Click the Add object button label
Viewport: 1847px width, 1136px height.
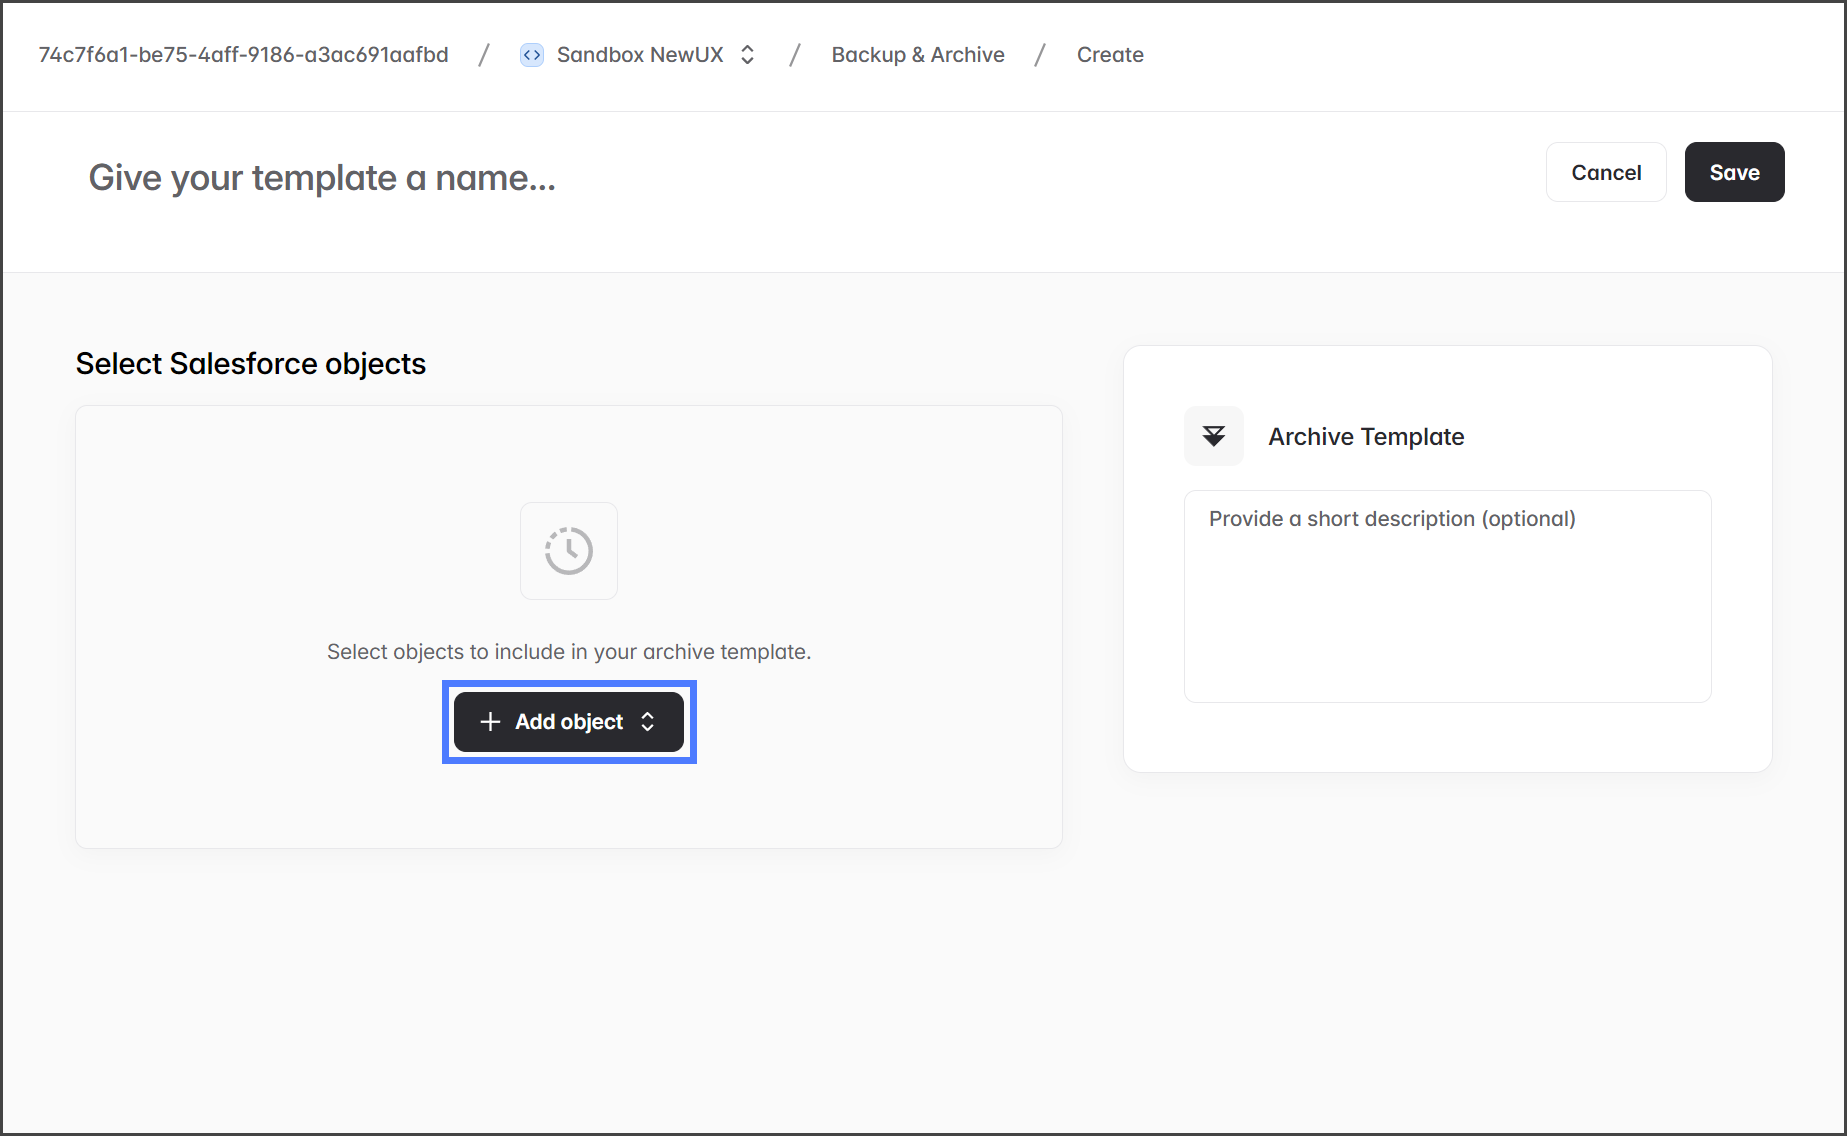point(569,722)
